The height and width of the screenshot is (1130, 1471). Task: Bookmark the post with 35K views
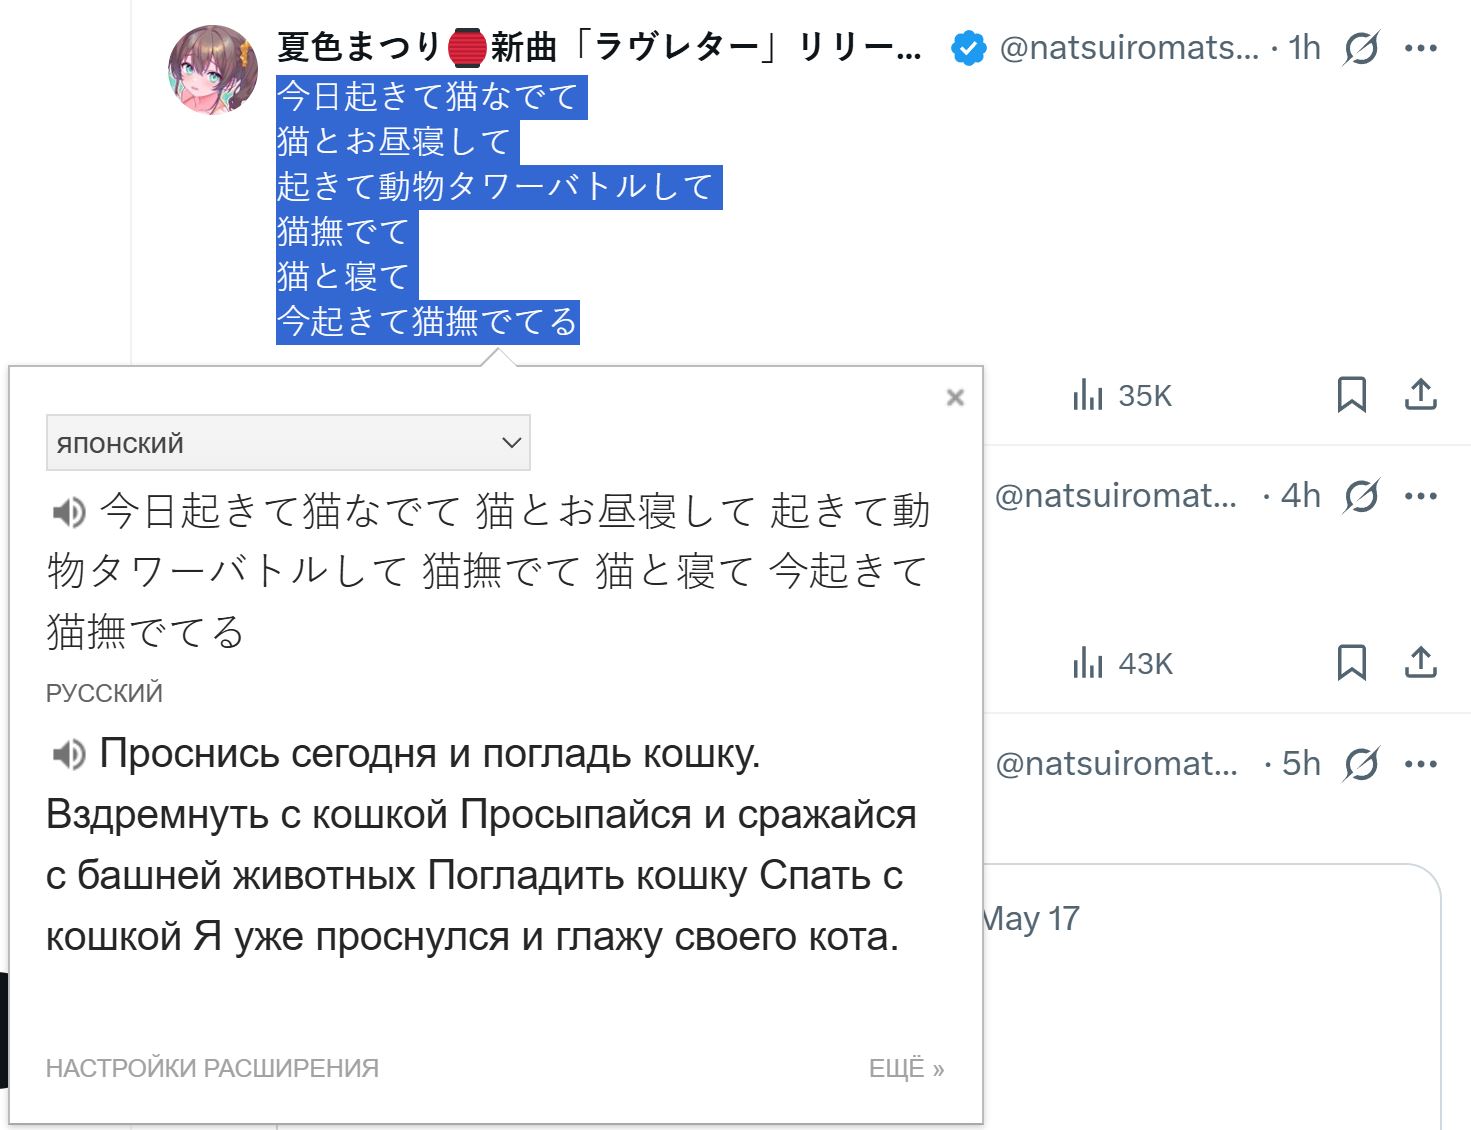click(x=1352, y=395)
